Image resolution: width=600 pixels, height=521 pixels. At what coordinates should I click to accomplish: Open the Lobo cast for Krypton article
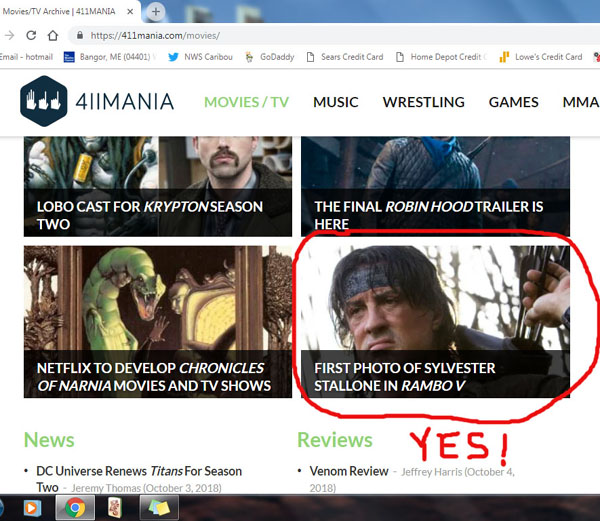[x=158, y=186]
